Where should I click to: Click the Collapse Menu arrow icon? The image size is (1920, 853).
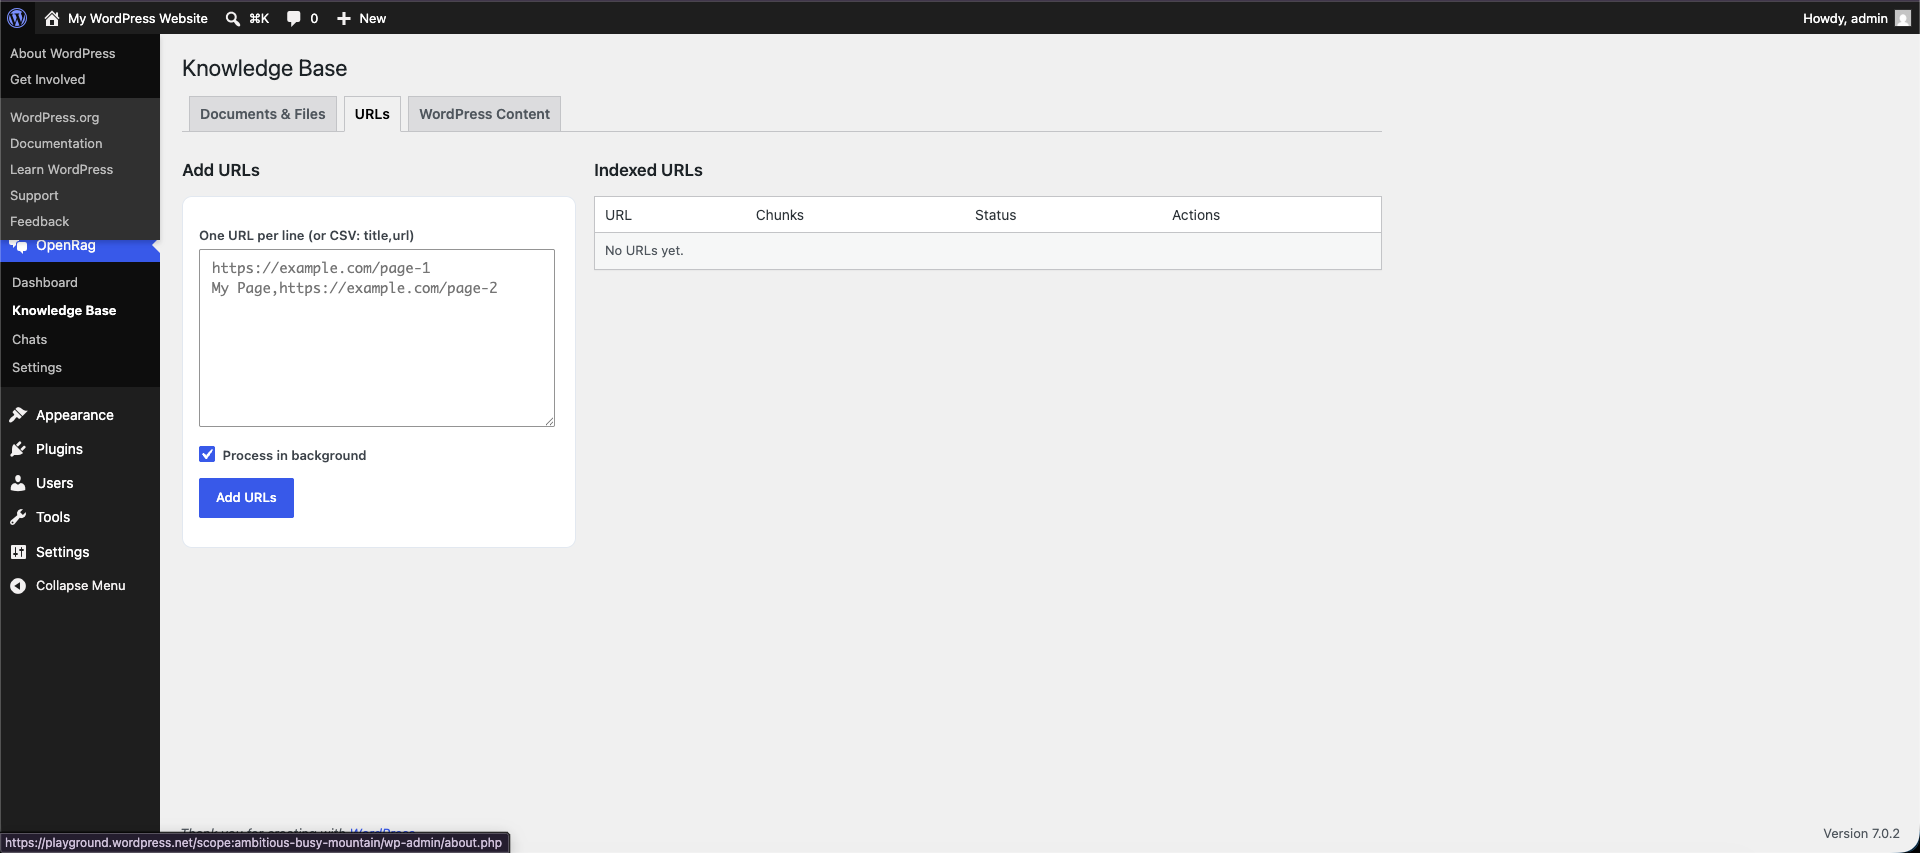18,586
